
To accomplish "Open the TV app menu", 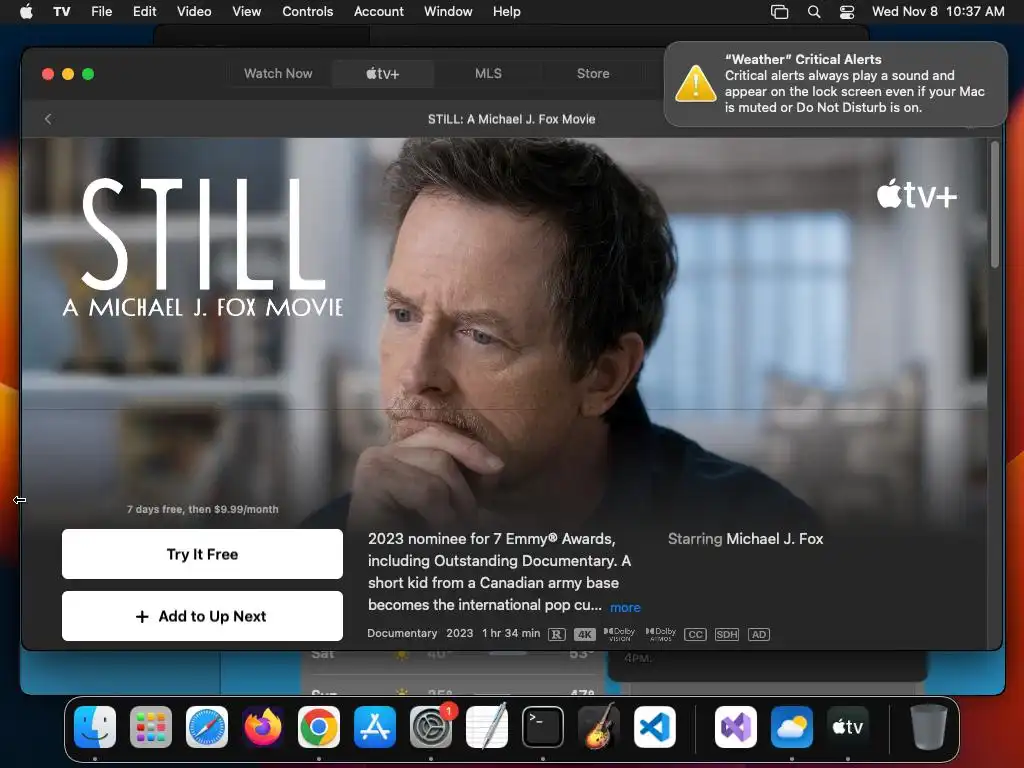I will click(x=61, y=11).
